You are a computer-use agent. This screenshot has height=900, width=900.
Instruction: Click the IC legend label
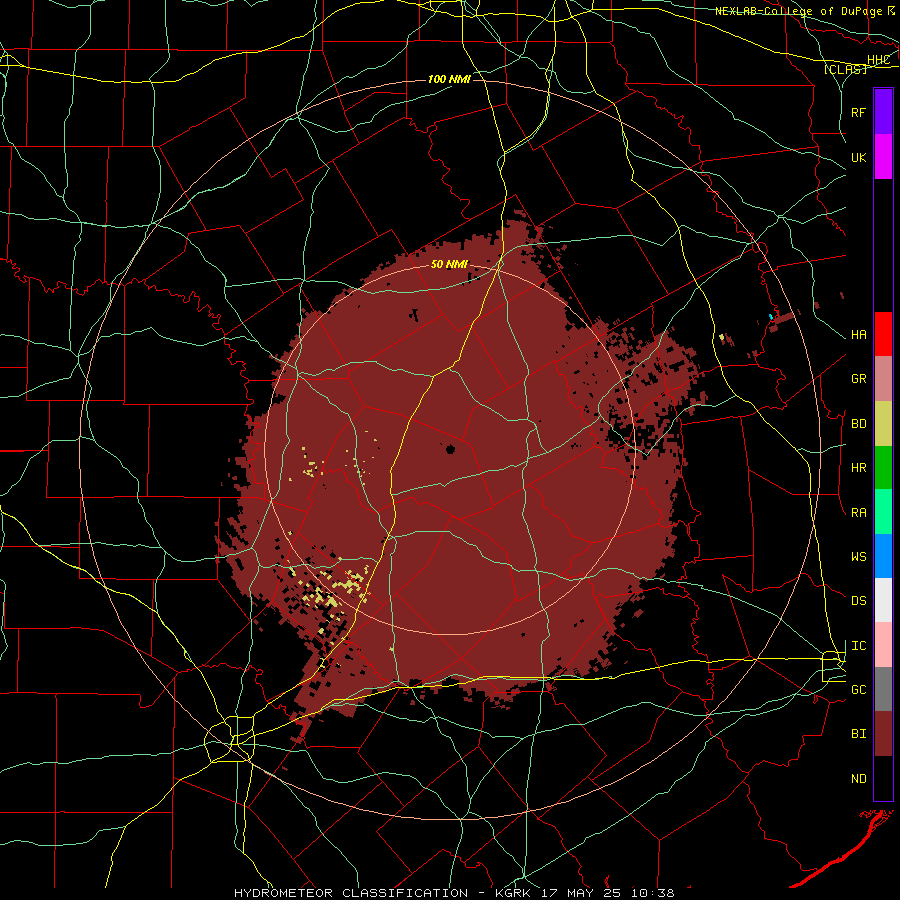tap(858, 646)
